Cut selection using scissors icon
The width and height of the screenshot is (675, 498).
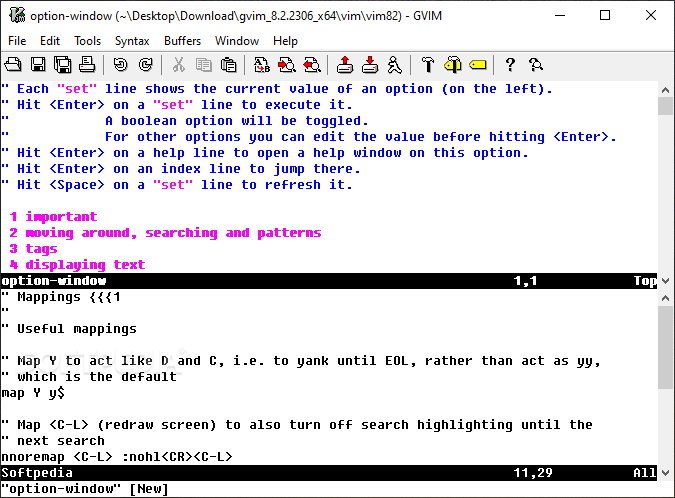pos(178,65)
